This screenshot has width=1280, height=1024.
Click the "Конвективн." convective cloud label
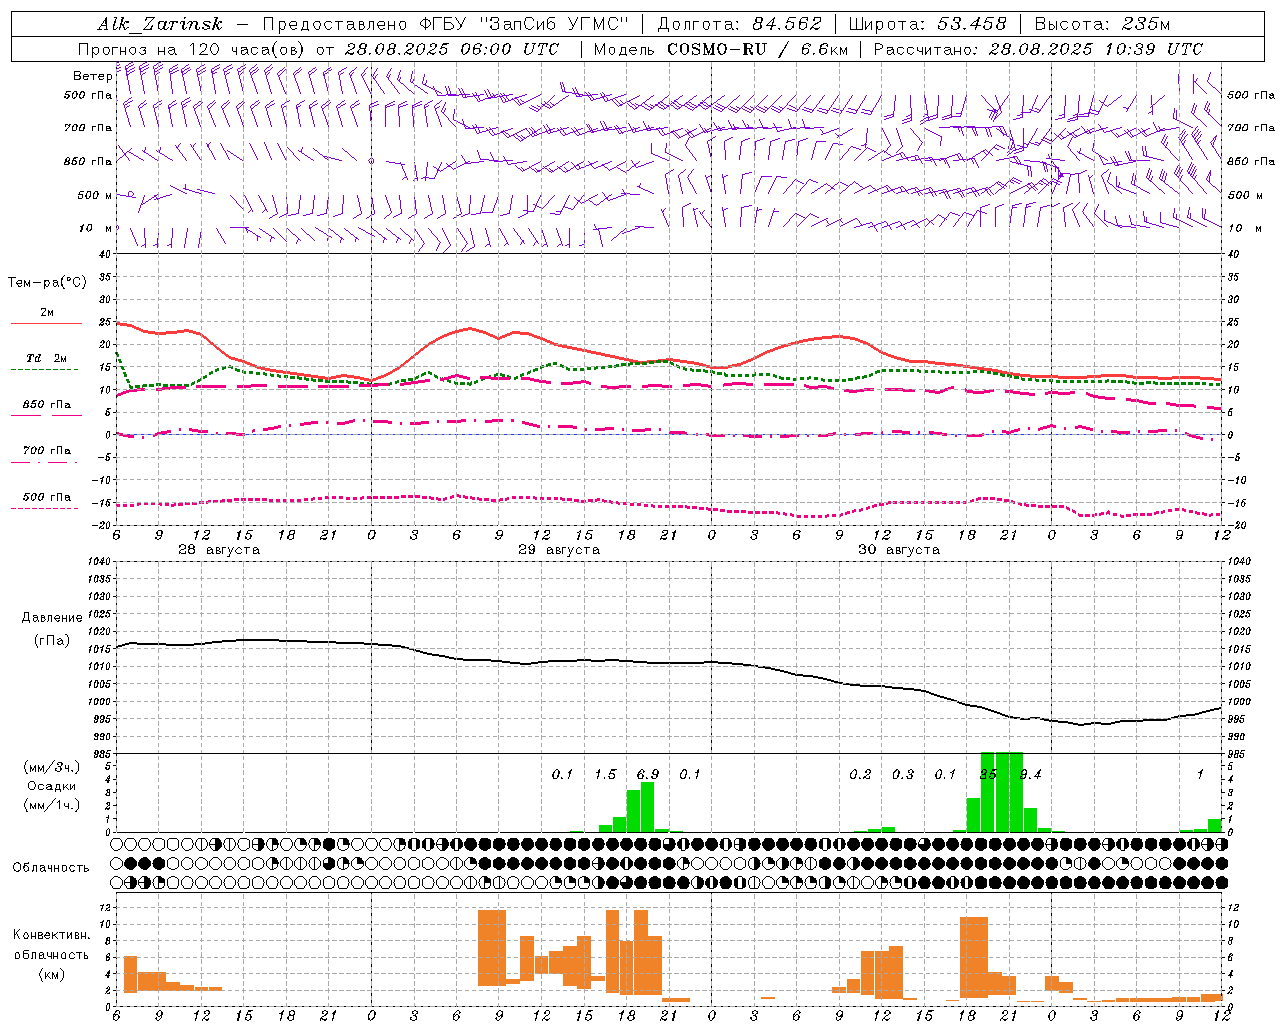52,935
